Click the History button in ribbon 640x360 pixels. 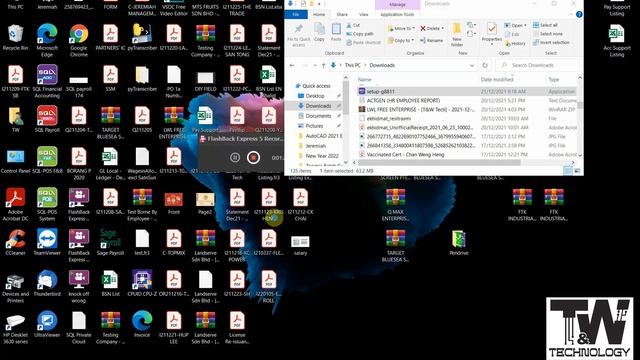(x=515, y=43)
